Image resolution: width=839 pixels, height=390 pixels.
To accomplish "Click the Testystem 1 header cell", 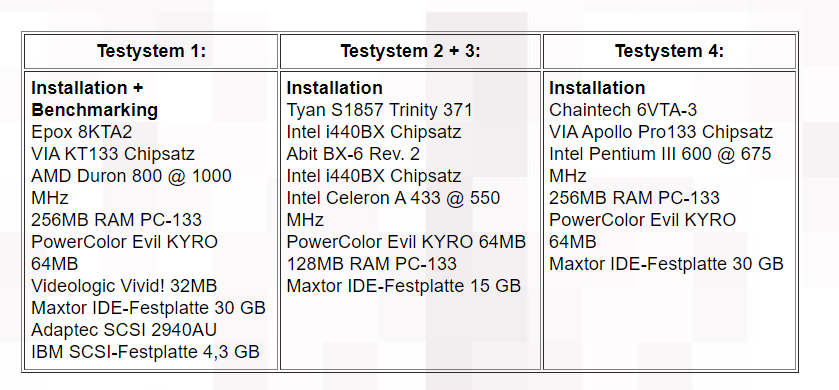I will [151, 51].
